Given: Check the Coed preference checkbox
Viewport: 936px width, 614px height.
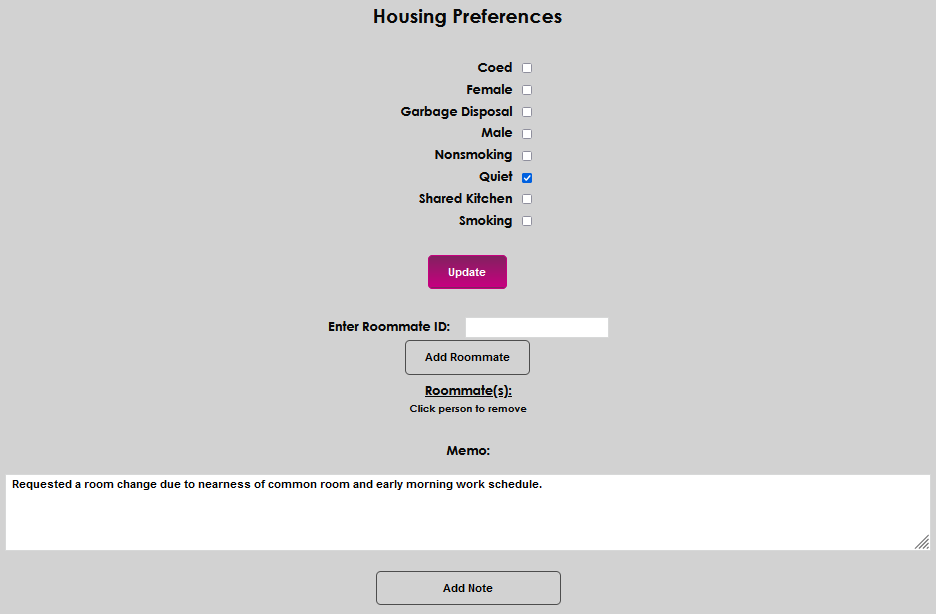Looking at the screenshot, I should (526, 67).
